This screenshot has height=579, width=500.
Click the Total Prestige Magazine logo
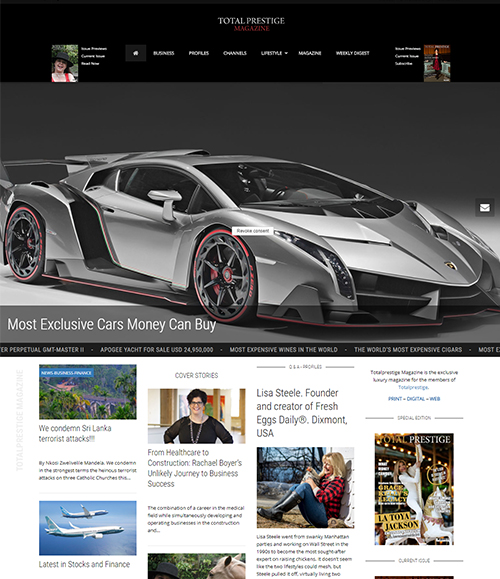pyautogui.click(x=251, y=24)
